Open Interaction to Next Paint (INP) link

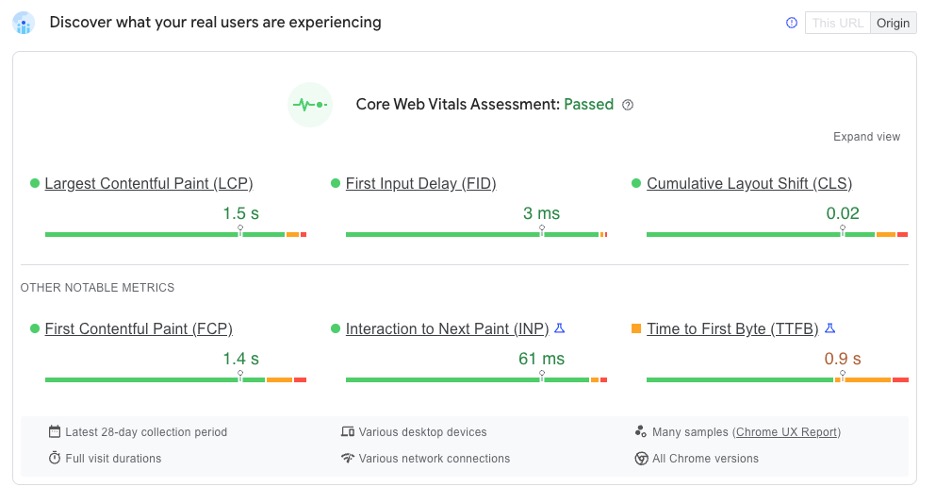[x=447, y=329]
